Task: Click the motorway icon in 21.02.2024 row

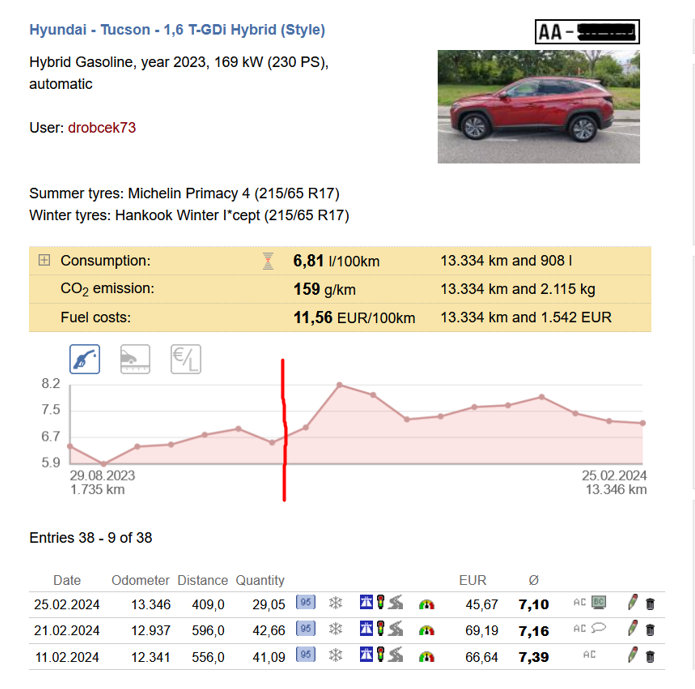Action: click(366, 628)
